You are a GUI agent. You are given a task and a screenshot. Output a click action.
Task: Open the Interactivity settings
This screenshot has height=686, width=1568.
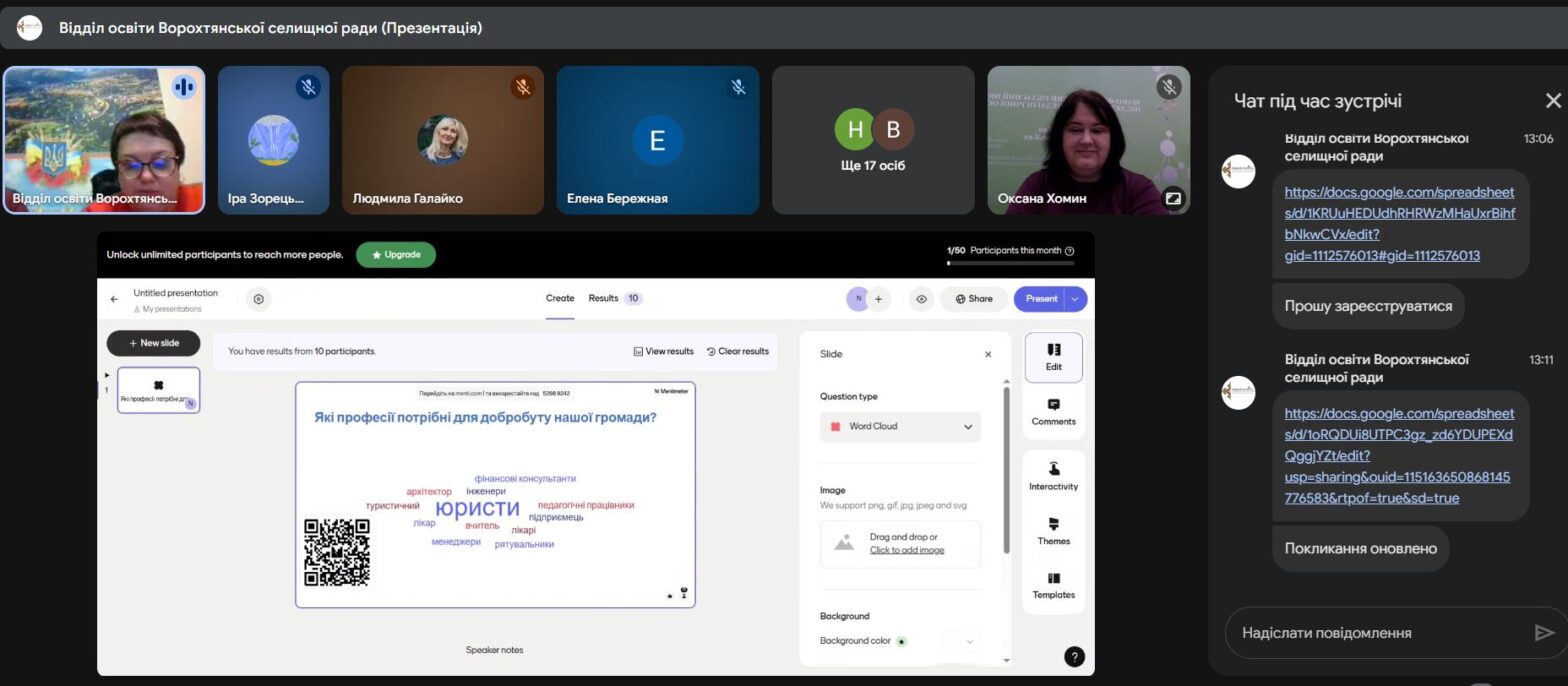[x=1053, y=476]
